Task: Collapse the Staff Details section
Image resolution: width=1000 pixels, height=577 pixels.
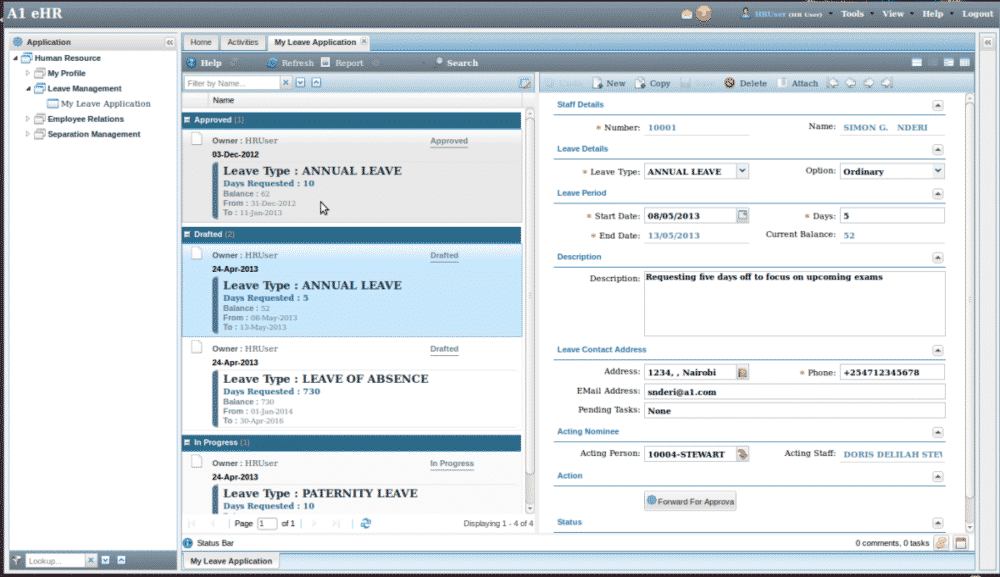Action: (x=937, y=105)
